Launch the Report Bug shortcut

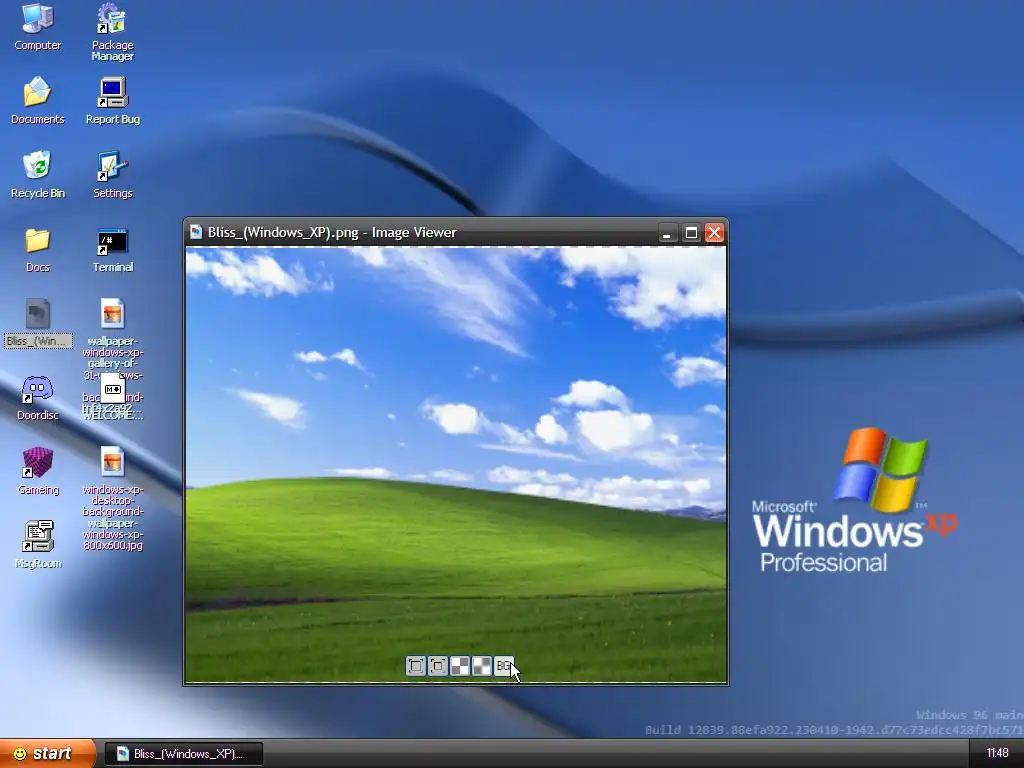coord(112,100)
